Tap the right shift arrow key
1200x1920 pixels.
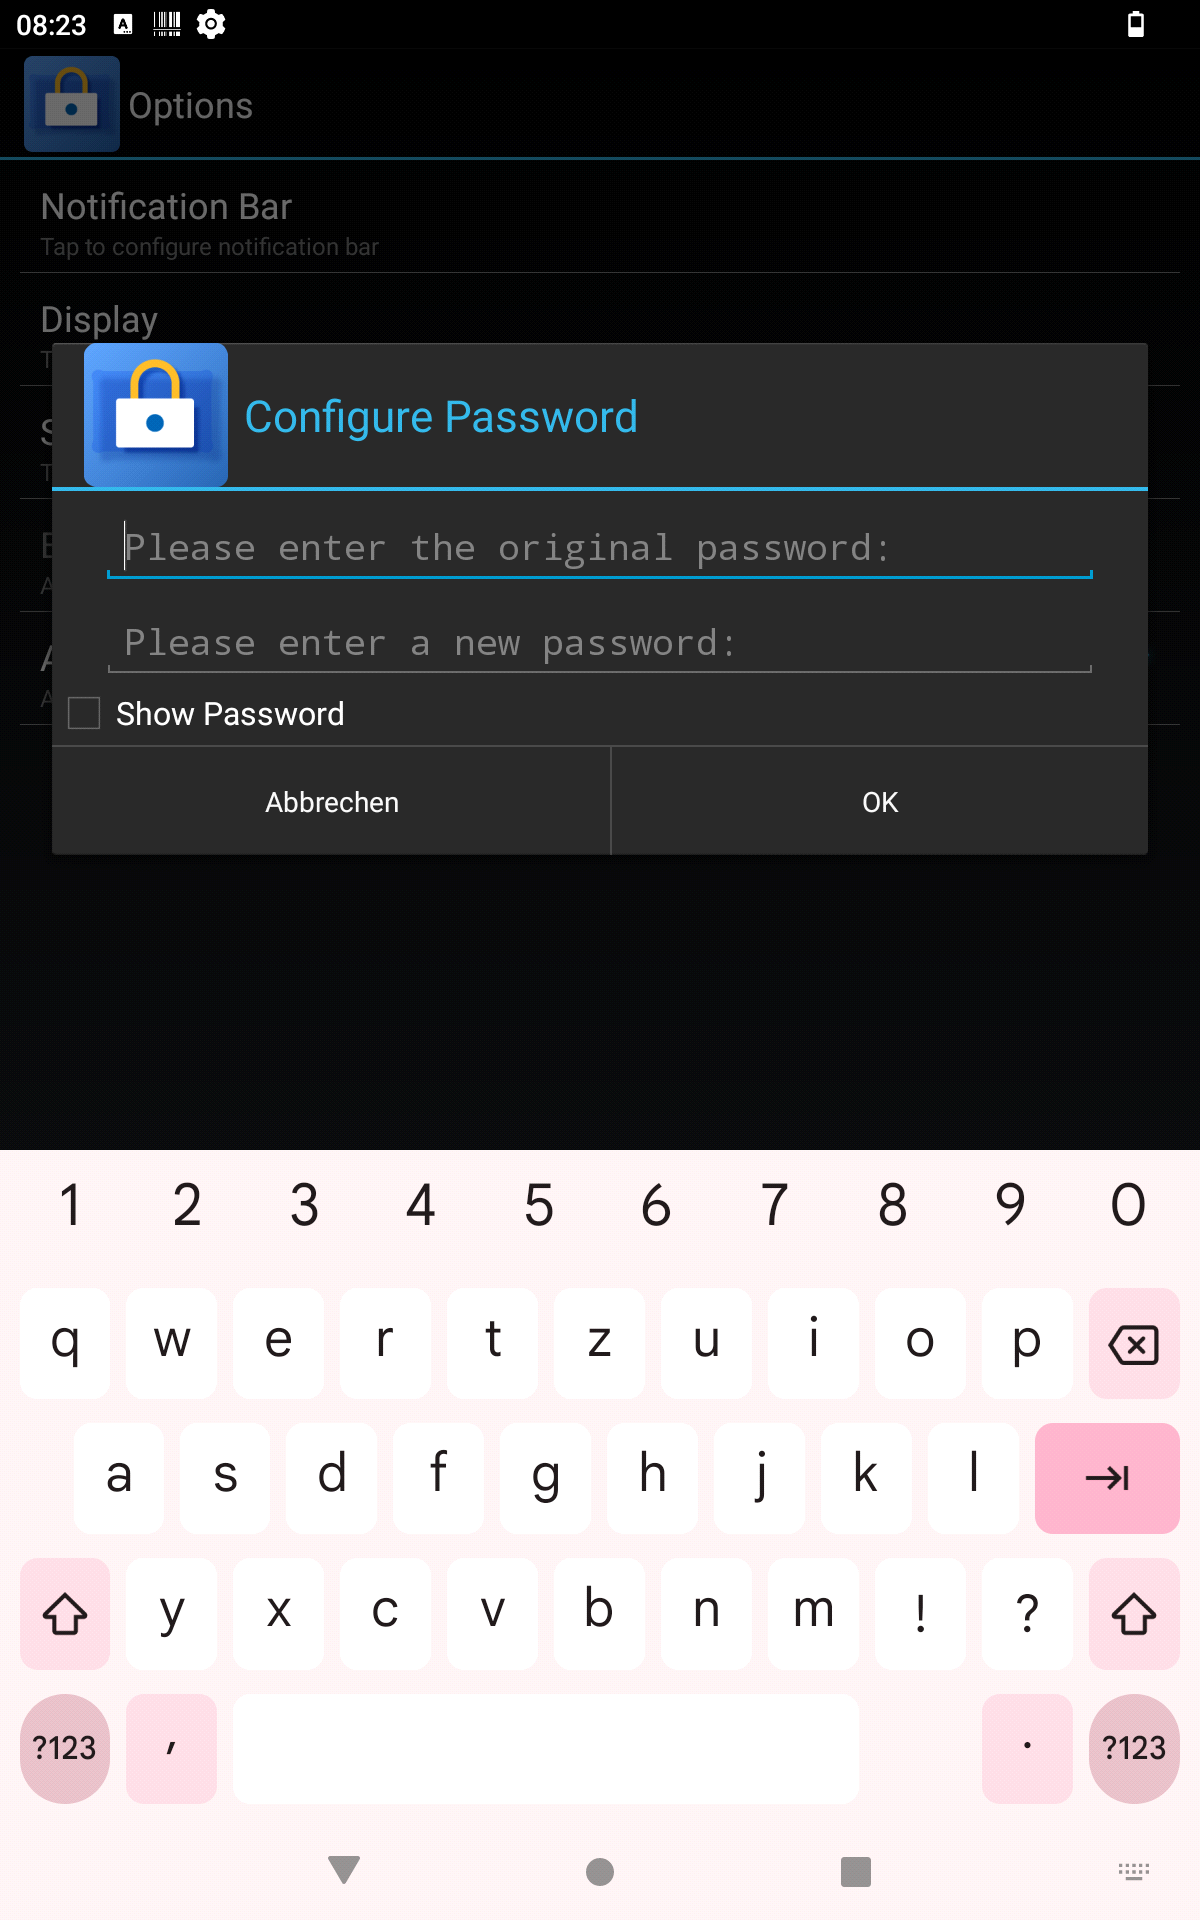click(x=1134, y=1613)
